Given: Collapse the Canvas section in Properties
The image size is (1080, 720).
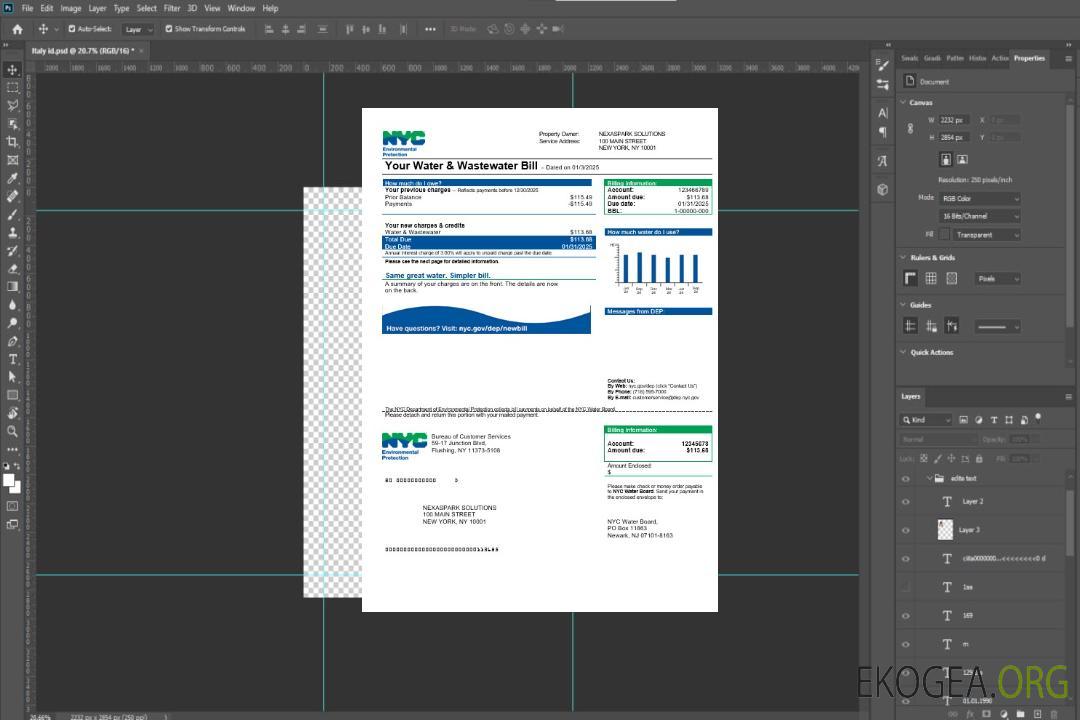Looking at the screenshot, I should (x=903, y=102).
